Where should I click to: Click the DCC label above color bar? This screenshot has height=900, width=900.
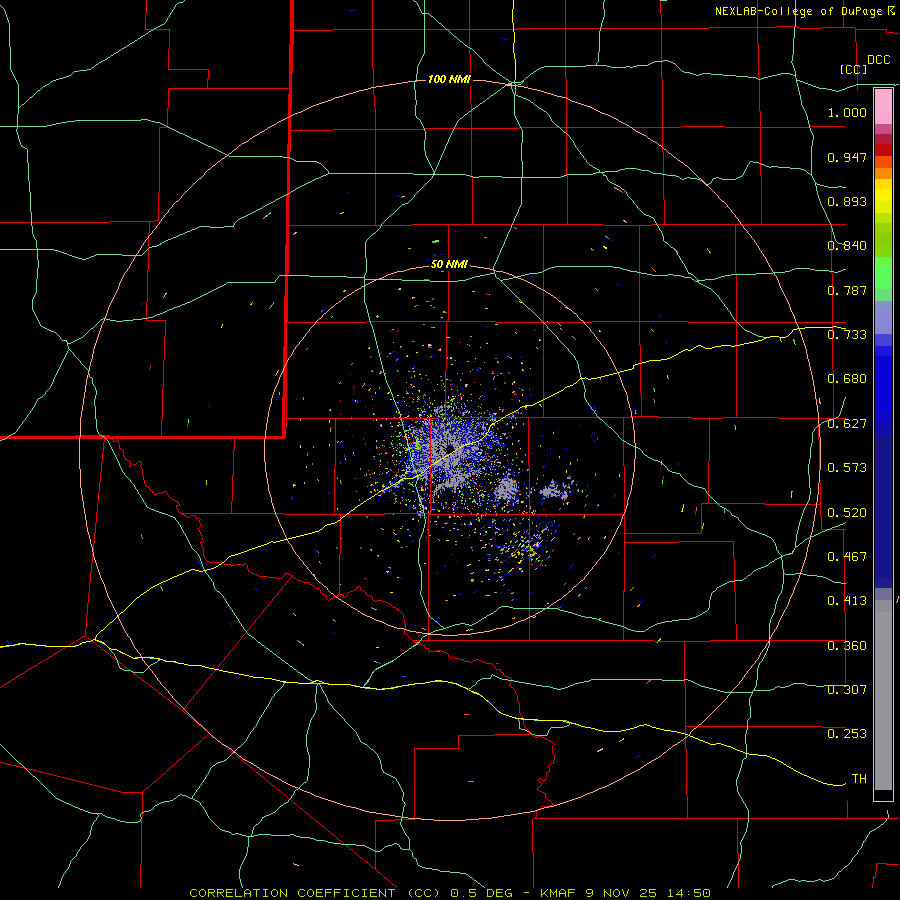(879, 59)
